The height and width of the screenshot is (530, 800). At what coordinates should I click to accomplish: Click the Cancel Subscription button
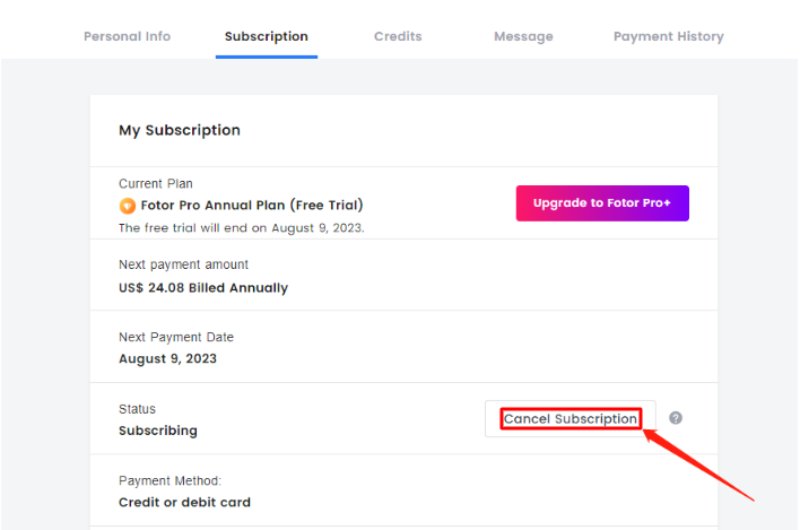(570, 419)
